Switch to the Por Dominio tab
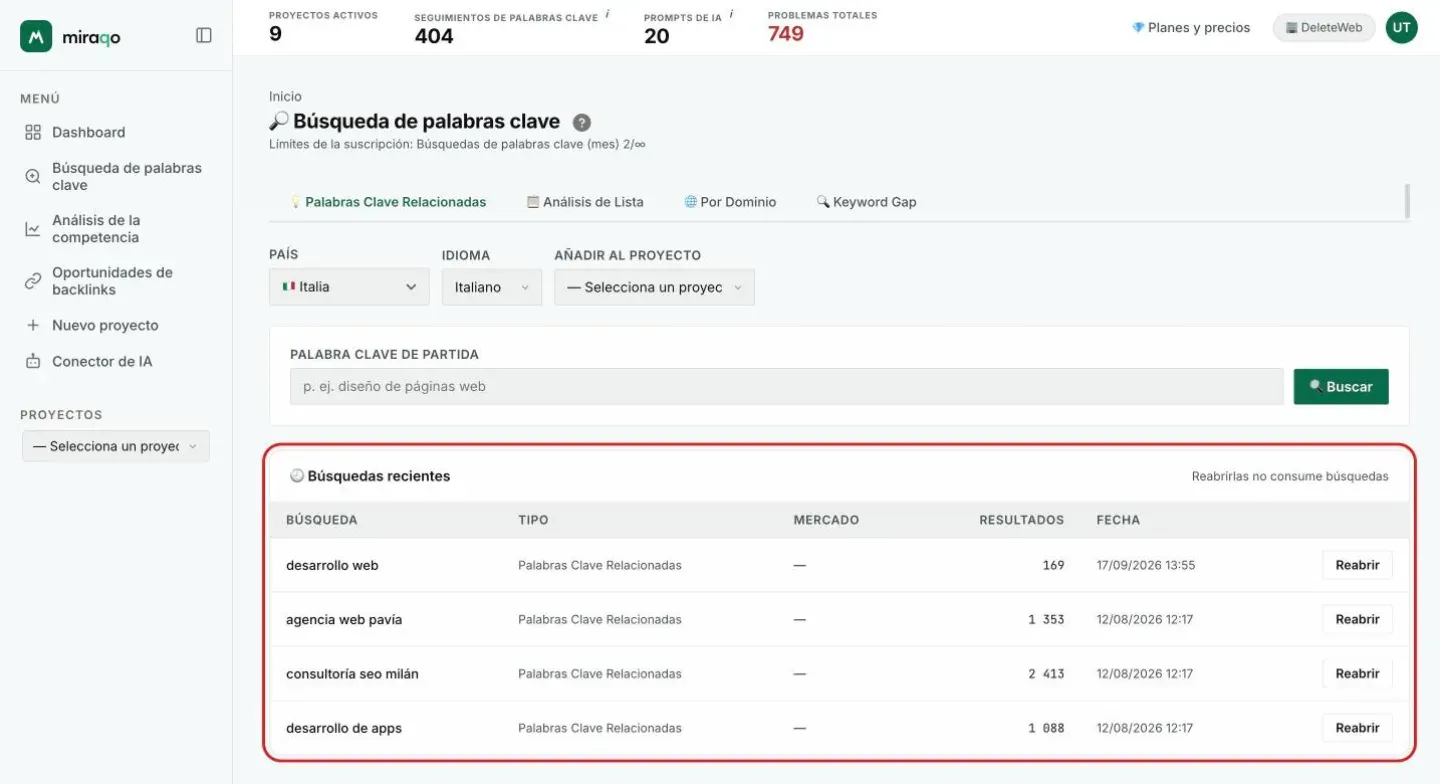Image resolution: width=1440 pixels, height=784 pixels. (x=730, y=202)
